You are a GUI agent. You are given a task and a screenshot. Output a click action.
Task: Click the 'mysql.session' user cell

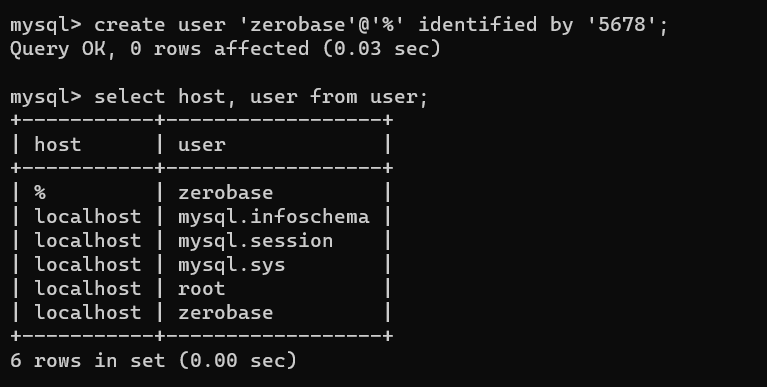click(255, 241)
